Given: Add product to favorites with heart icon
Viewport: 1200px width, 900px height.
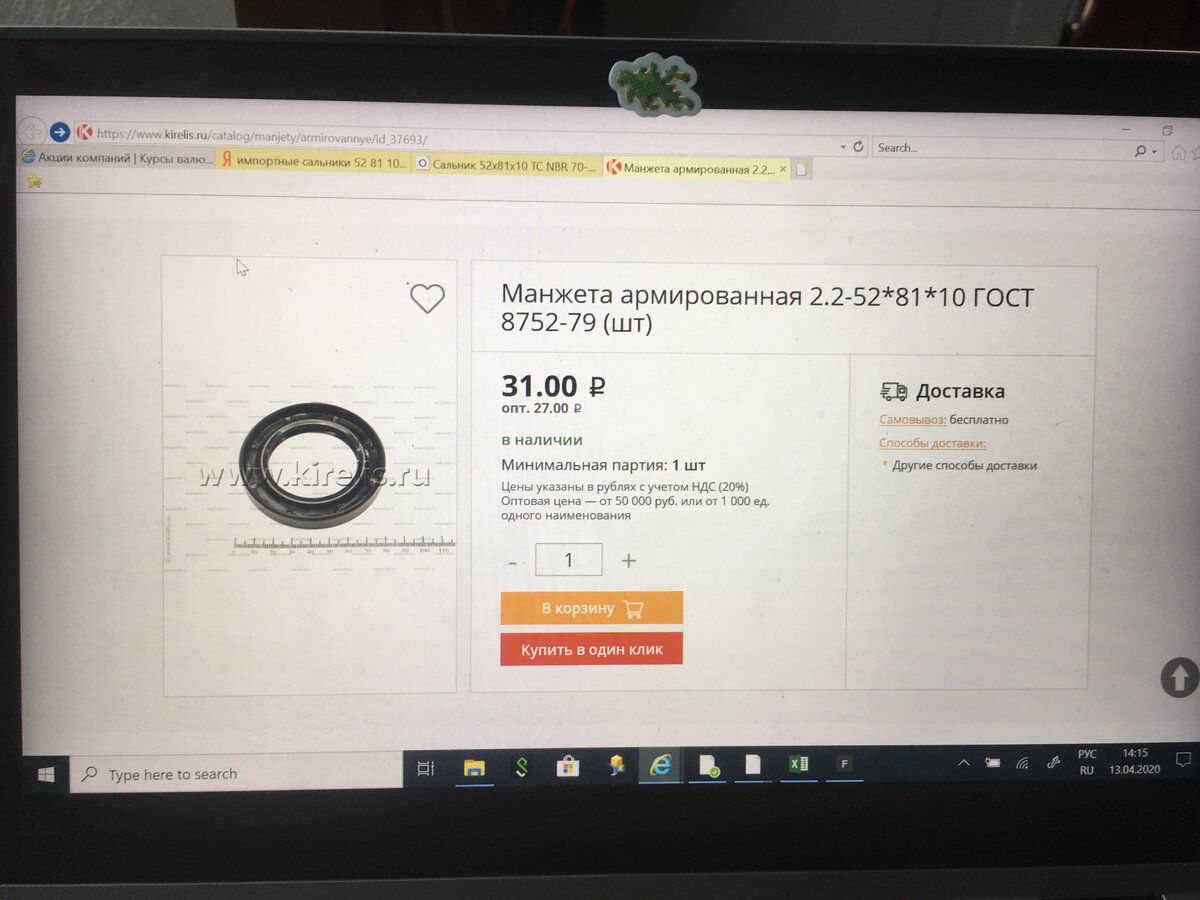Looking at the screenshot, I should tap(427, 298).
